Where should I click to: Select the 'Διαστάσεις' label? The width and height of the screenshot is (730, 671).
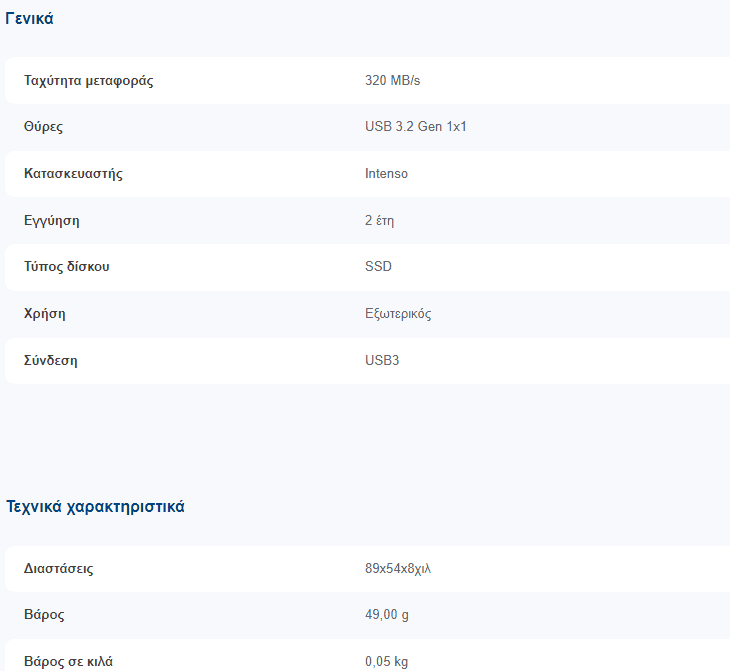point(59,569)
